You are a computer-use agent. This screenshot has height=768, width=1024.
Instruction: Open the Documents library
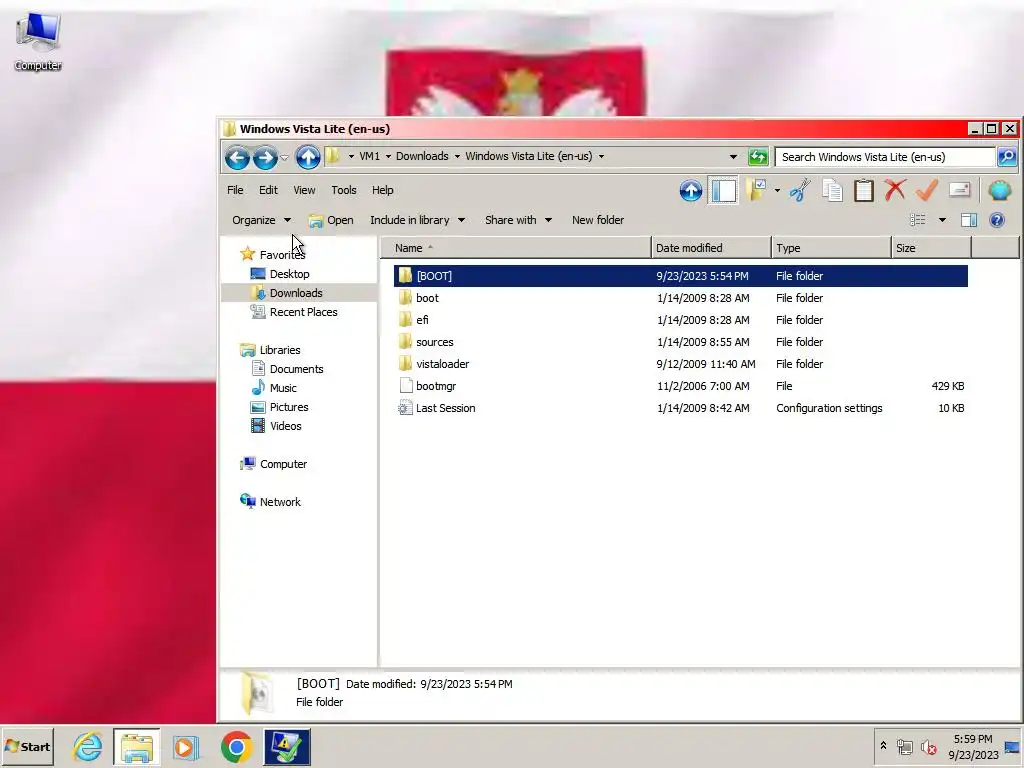pyautogui.click(x=296, y=369)
